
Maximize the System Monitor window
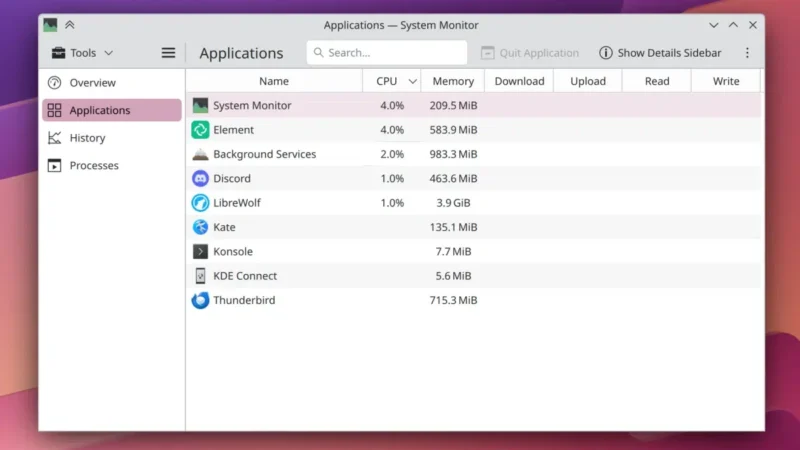[x=733, y=25]
